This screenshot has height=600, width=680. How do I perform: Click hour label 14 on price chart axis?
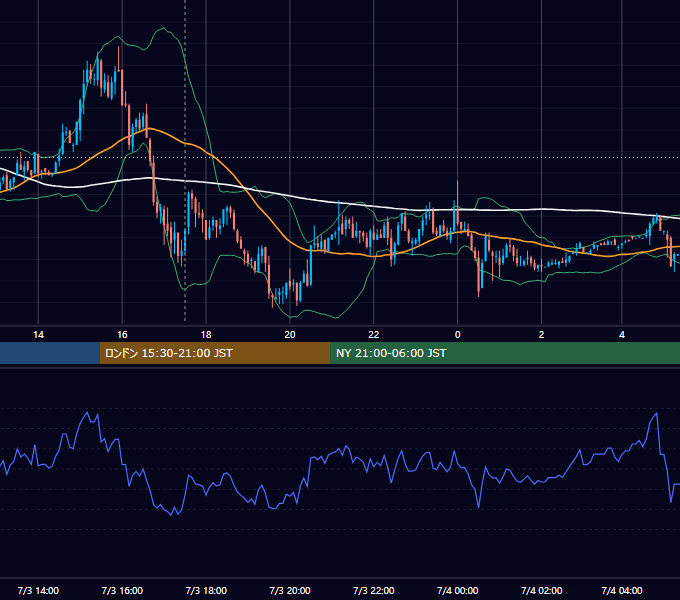[38, 335]
